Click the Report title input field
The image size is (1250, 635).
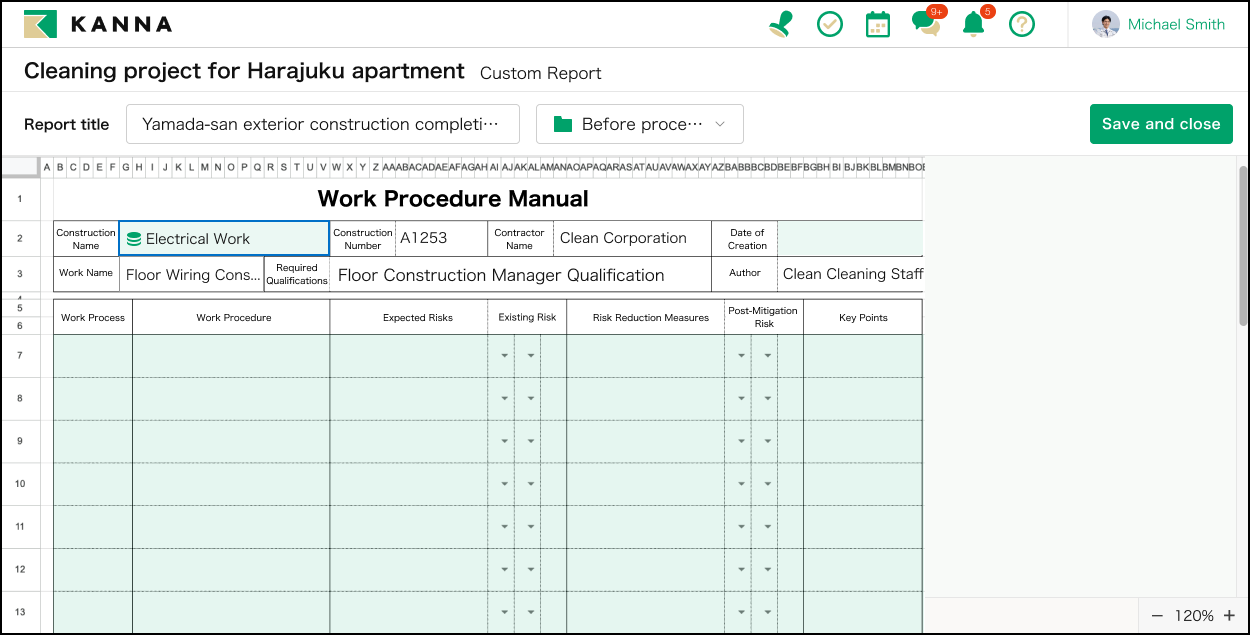(322, 124)
